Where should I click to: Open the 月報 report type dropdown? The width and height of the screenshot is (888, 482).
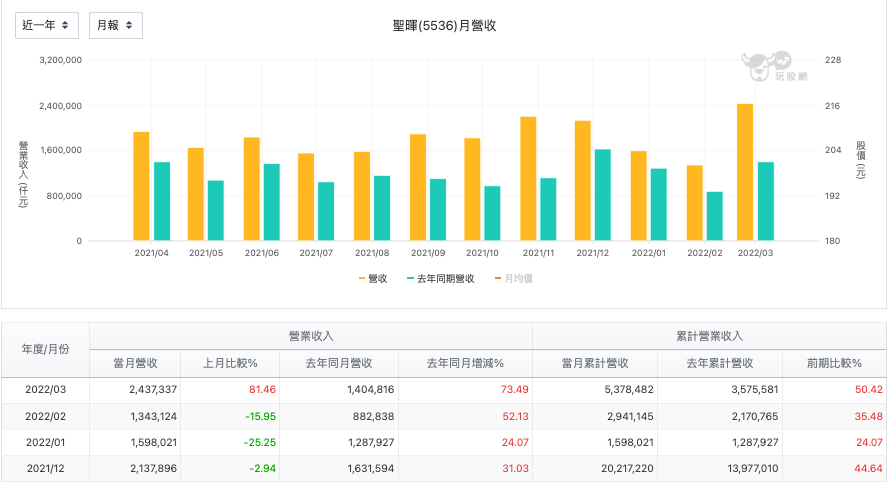tap(116, 25)
